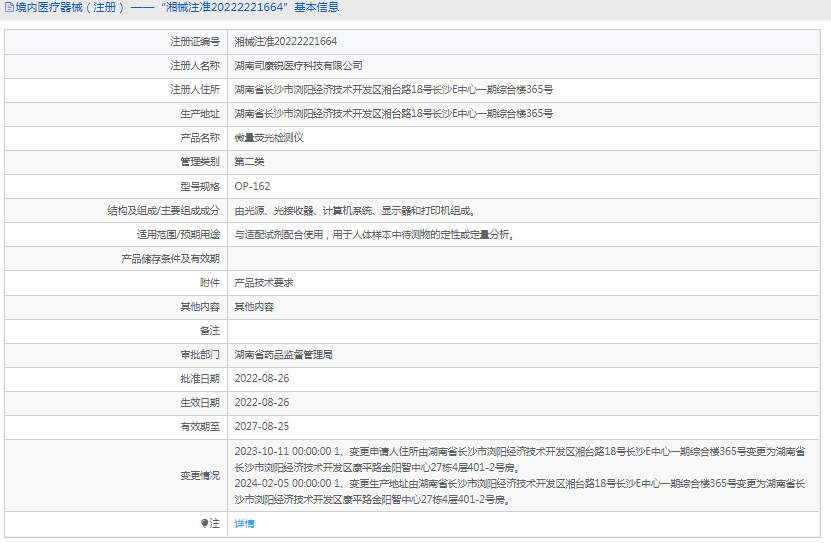Select registrant name 湖南司康锐医疗科技有限公司
This screenshot has width=831, height=543.
pyautogui.click(x=298, y=66)
